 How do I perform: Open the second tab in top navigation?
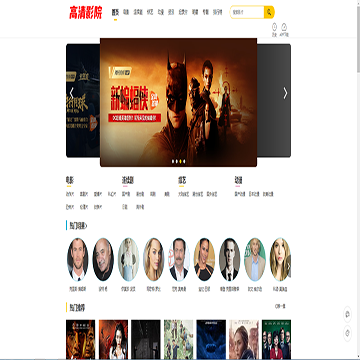tap(126, 13)
